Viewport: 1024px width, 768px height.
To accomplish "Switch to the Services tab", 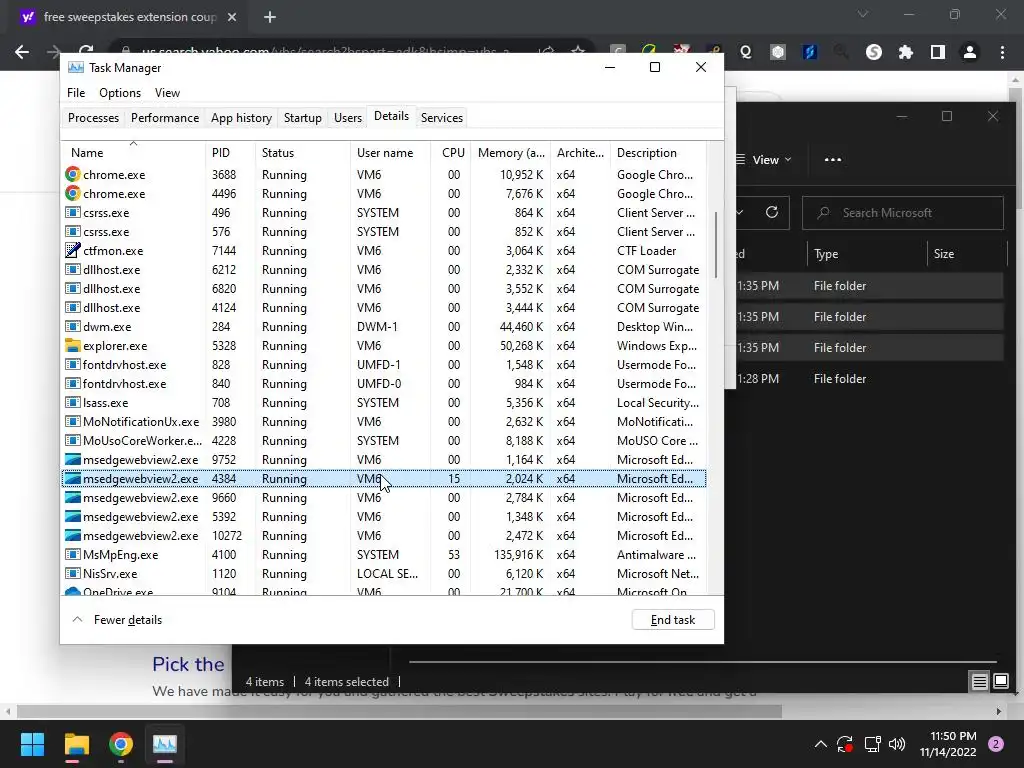I will (441, 118).
